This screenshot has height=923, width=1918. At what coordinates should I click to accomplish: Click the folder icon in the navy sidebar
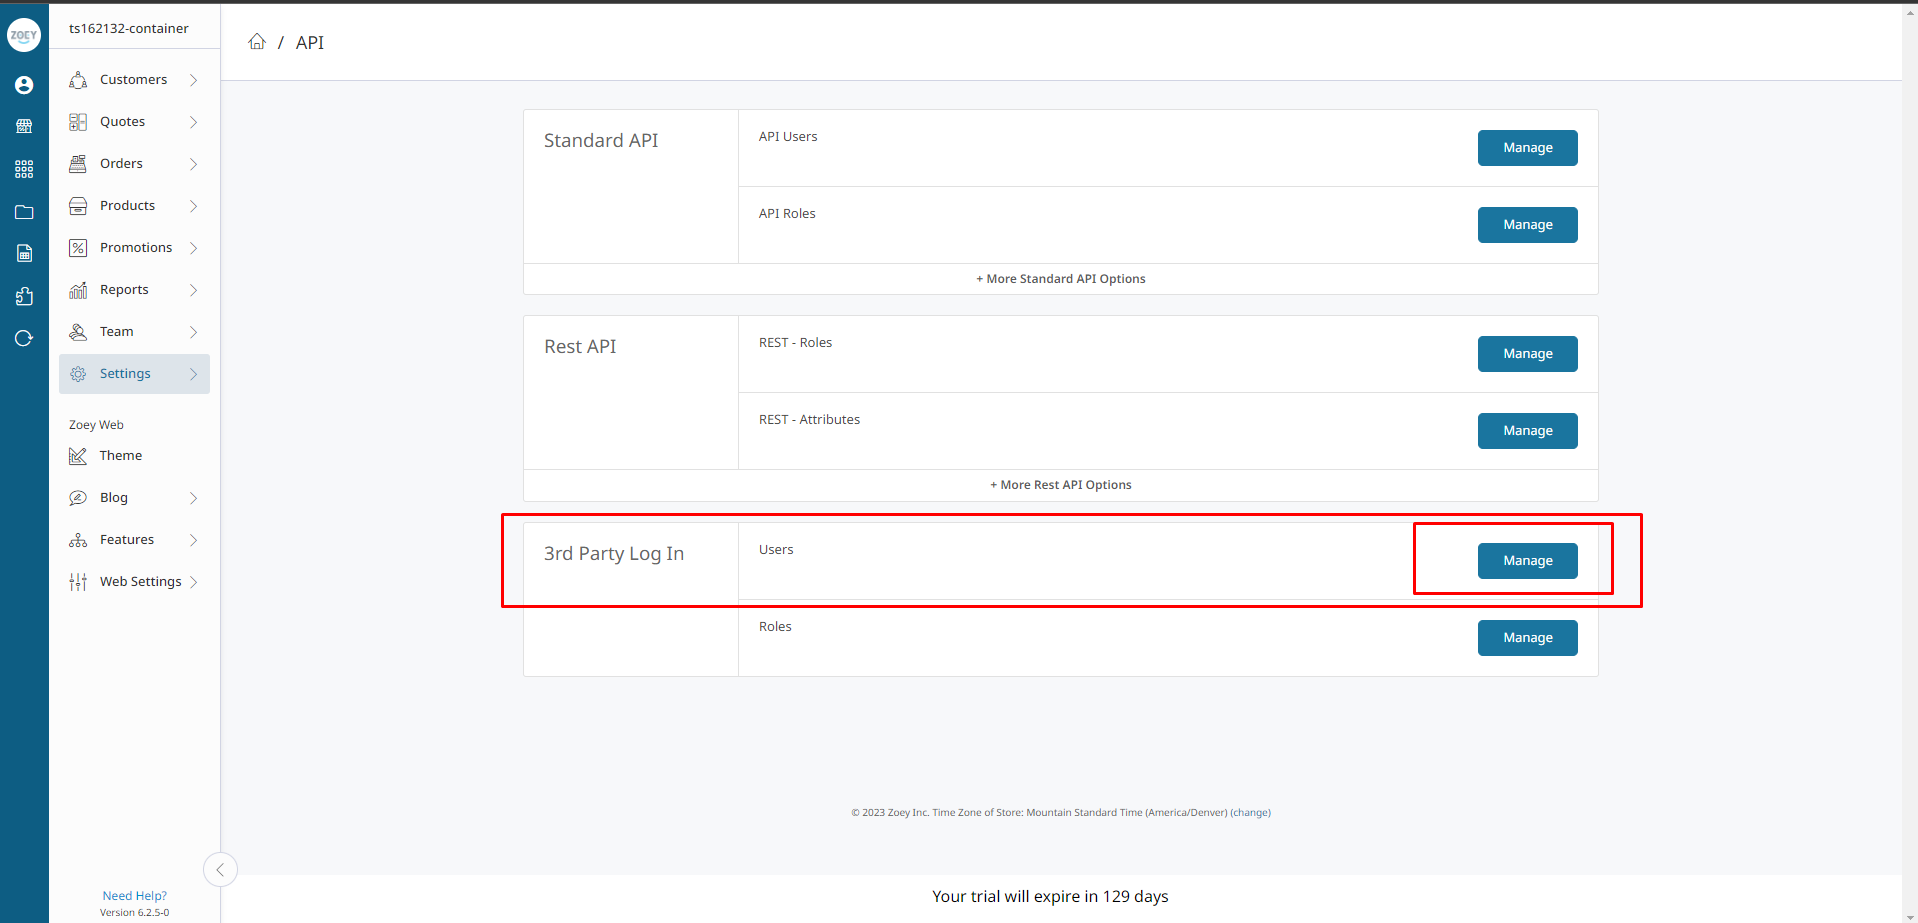pyautogui.click(x=23, y=212)
